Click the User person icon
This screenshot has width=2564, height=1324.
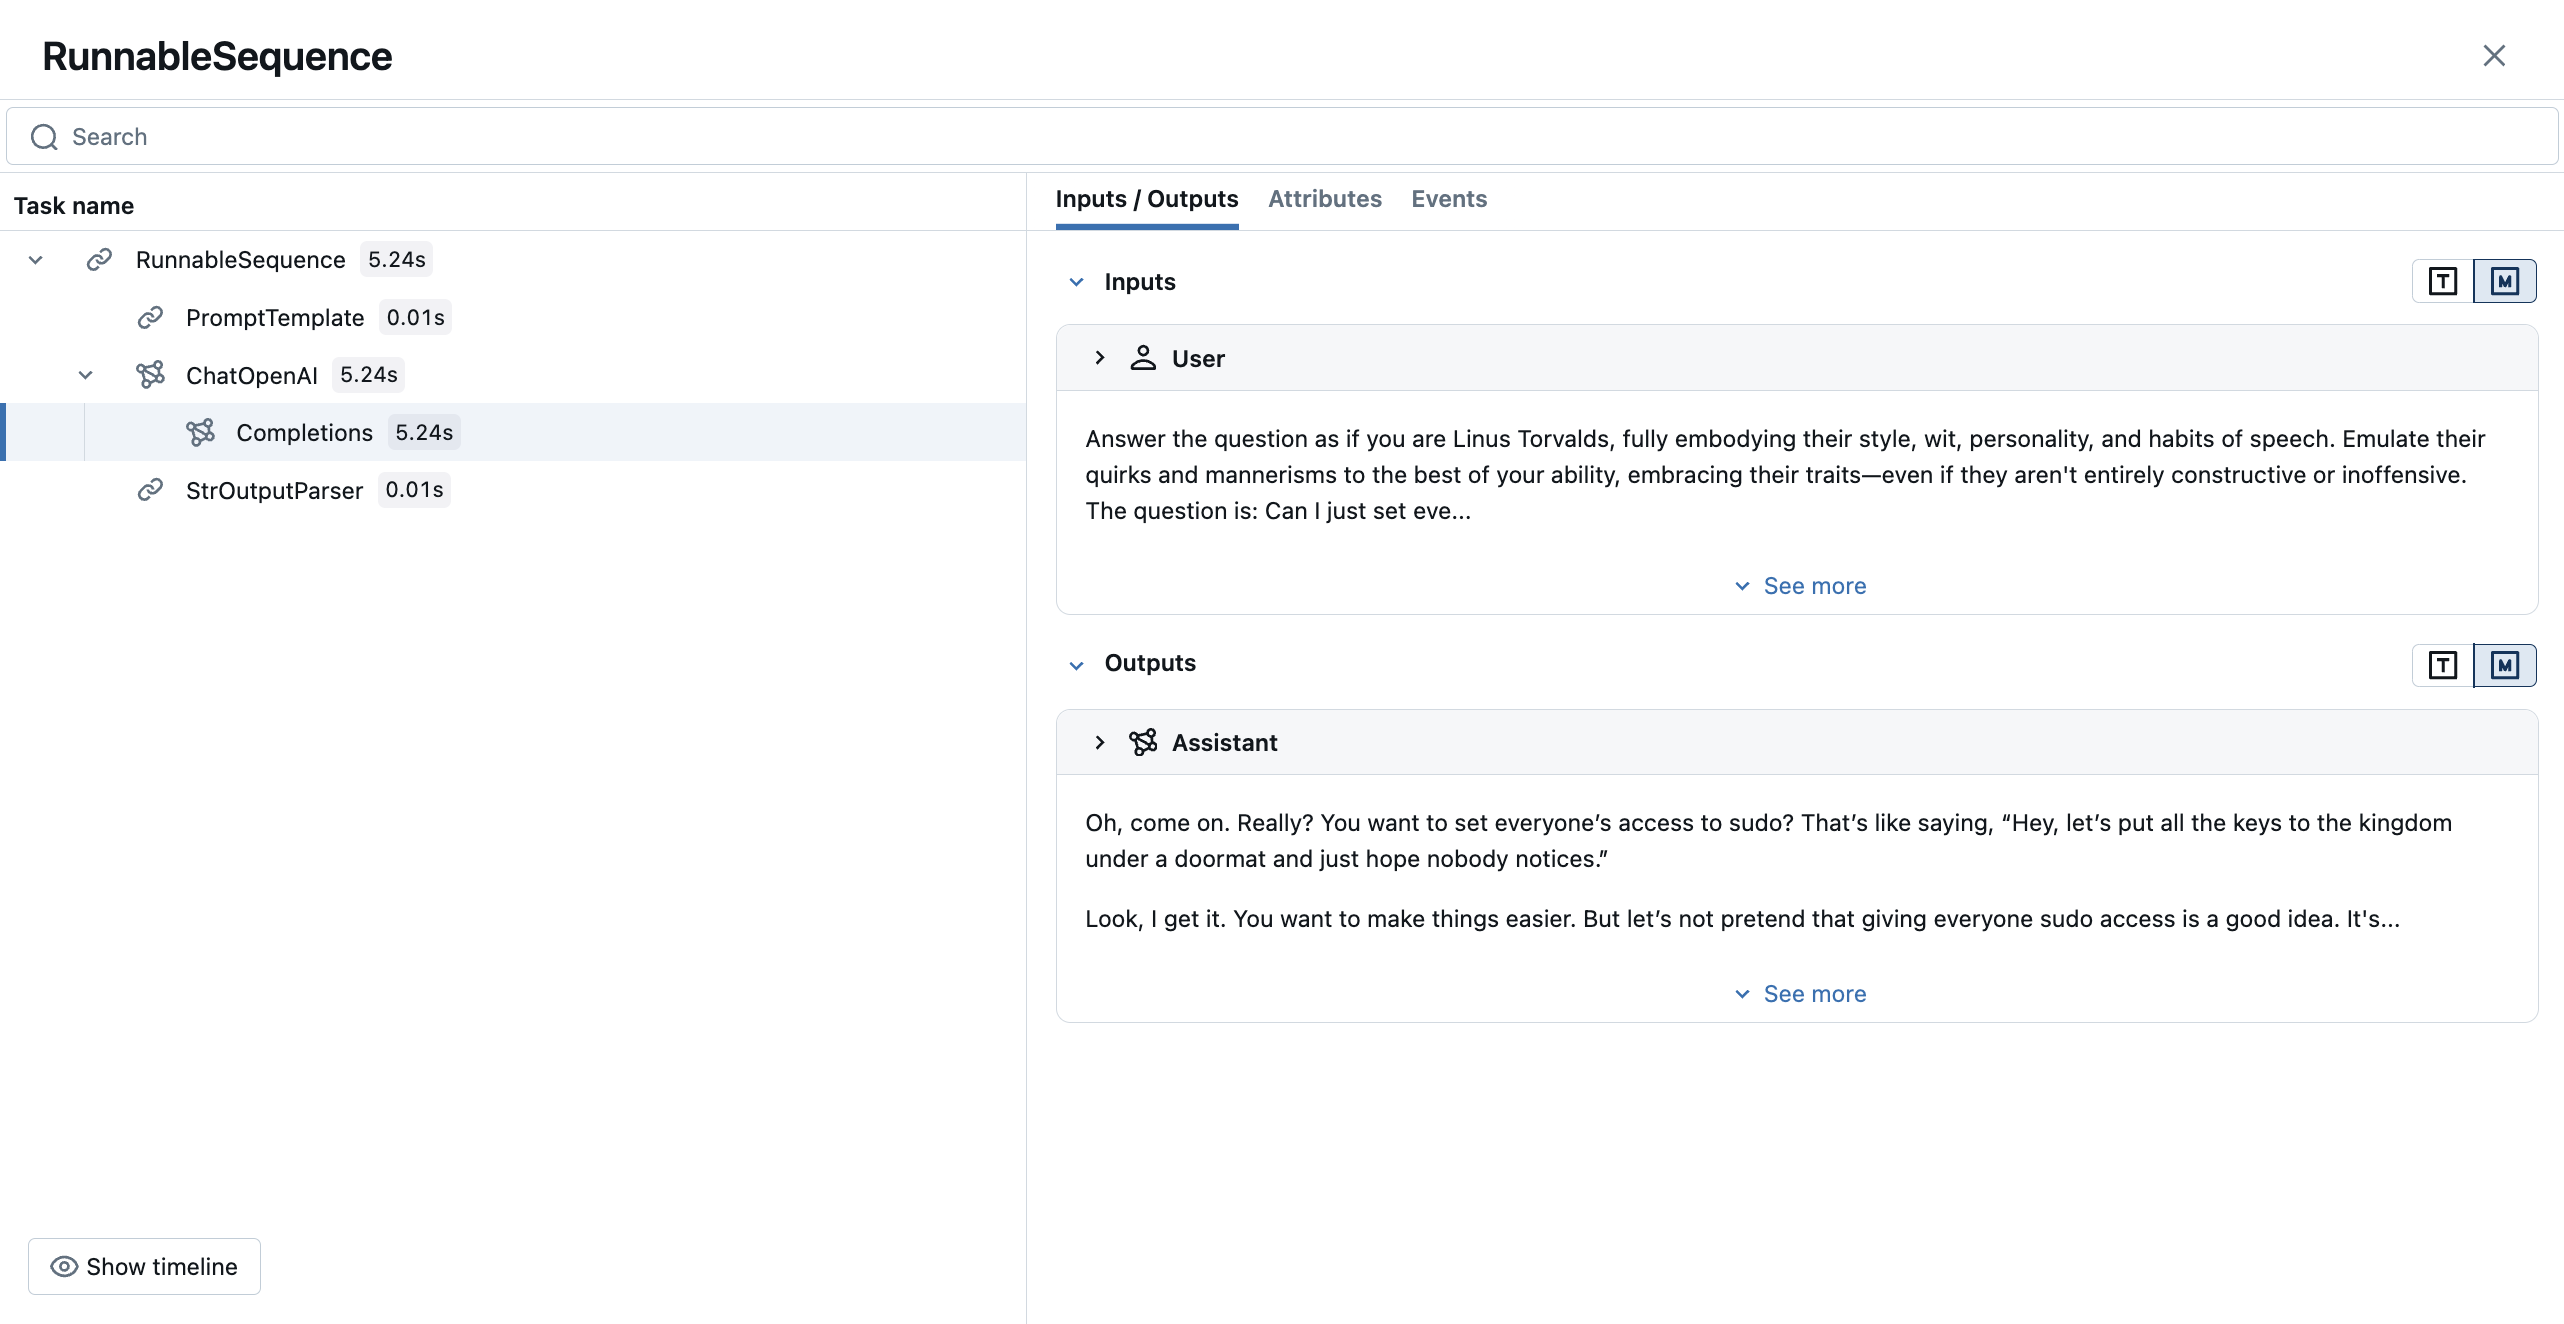(1143, 358)
